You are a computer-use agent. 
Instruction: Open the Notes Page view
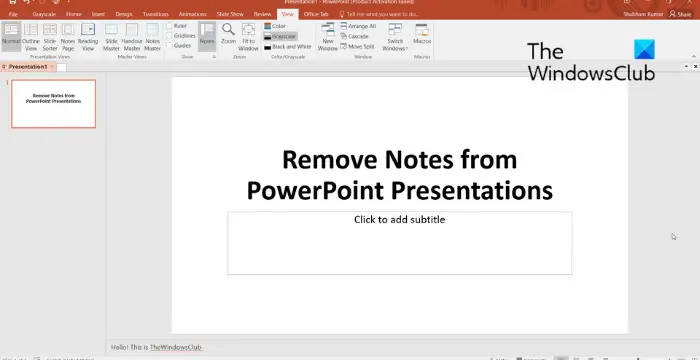coord(68,37)
